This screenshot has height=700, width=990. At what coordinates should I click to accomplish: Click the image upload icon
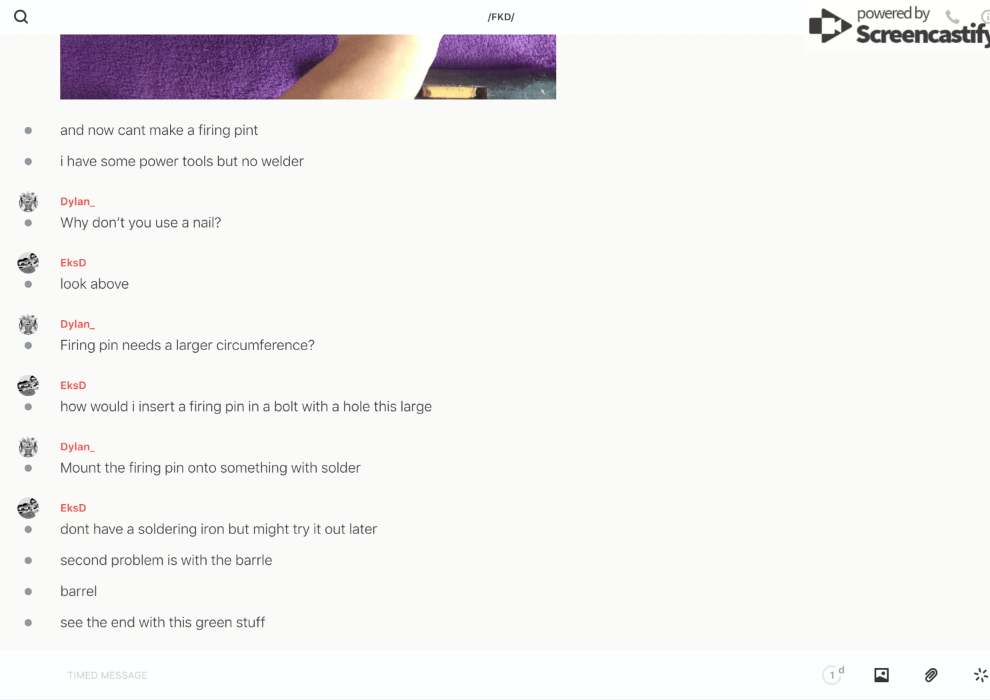pyautogui.click(x=881, y=675)
